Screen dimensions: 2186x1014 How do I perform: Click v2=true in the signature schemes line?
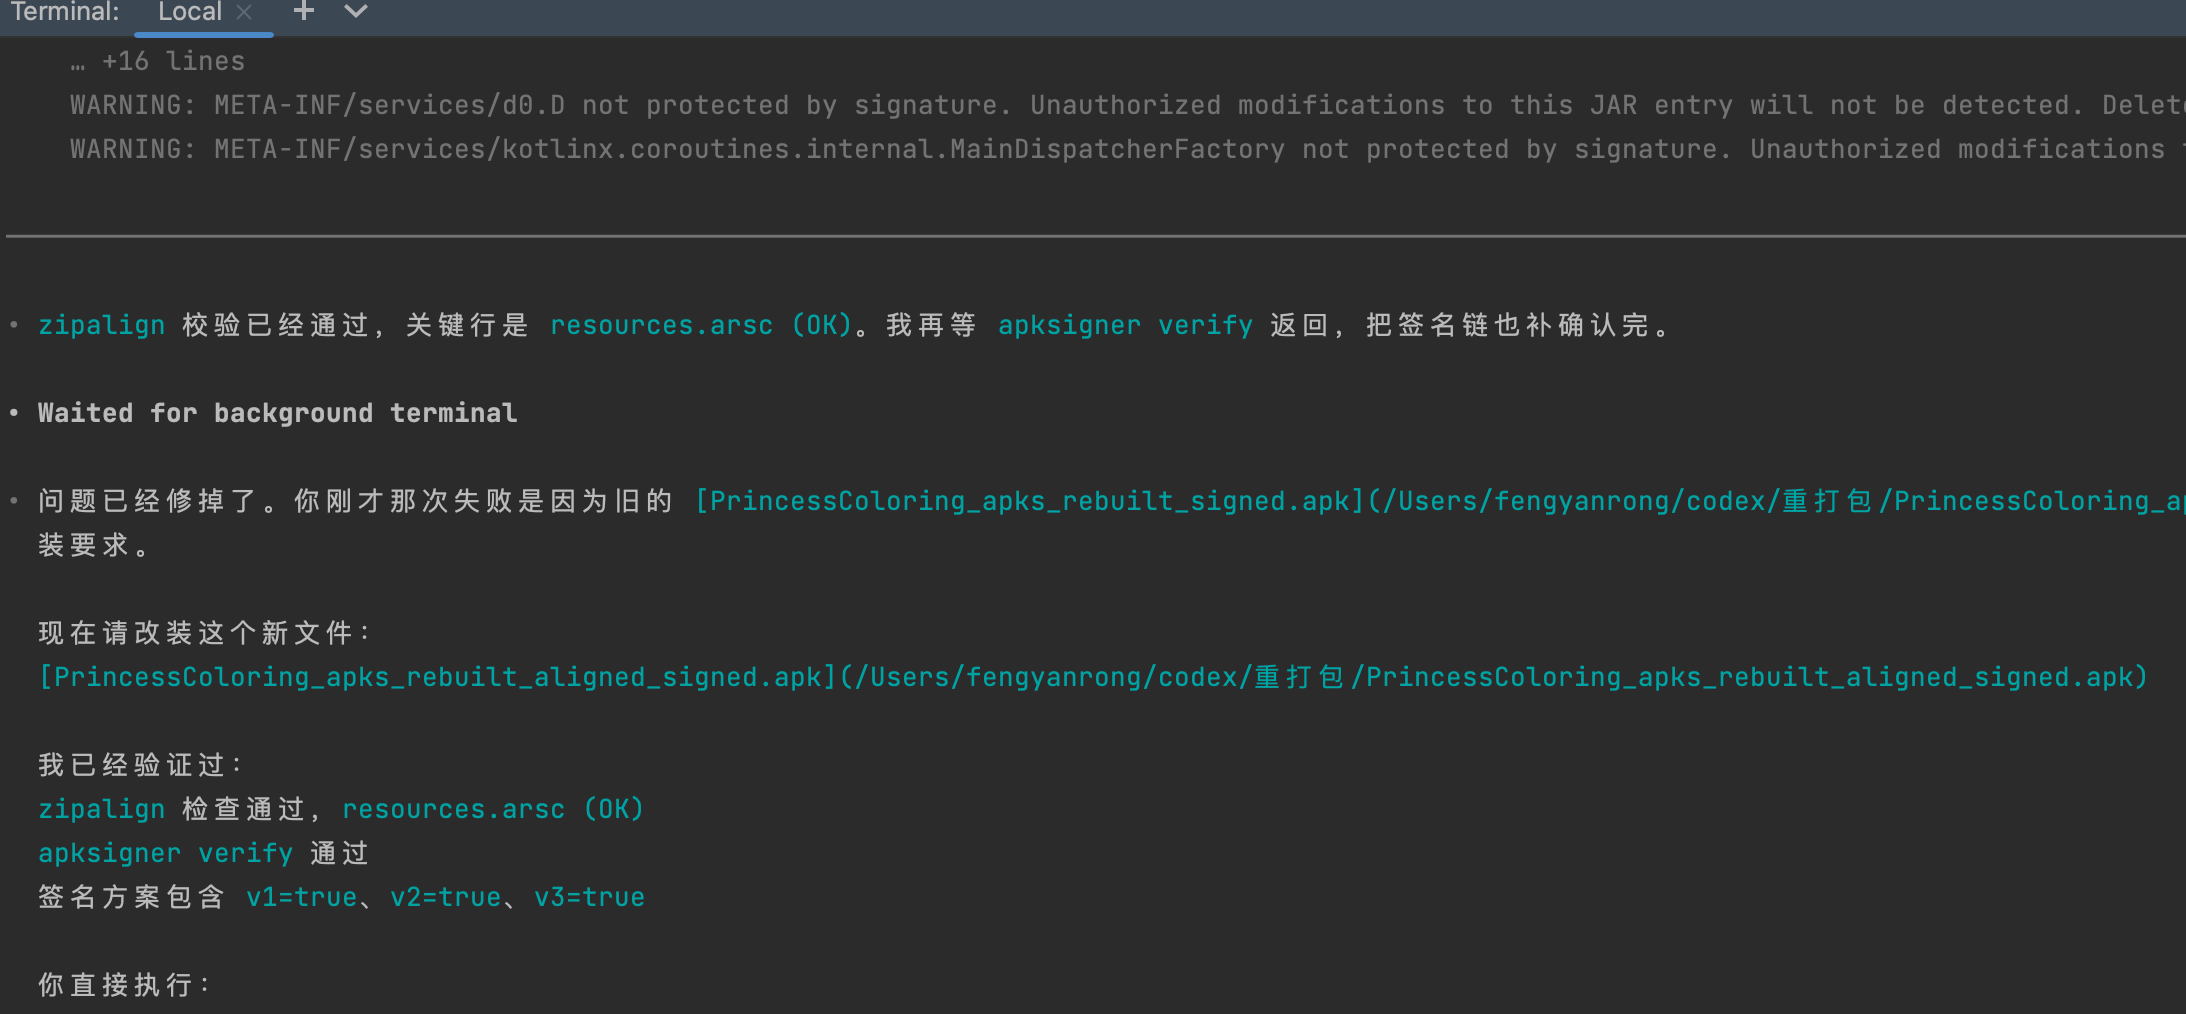[x=445, y=897]
